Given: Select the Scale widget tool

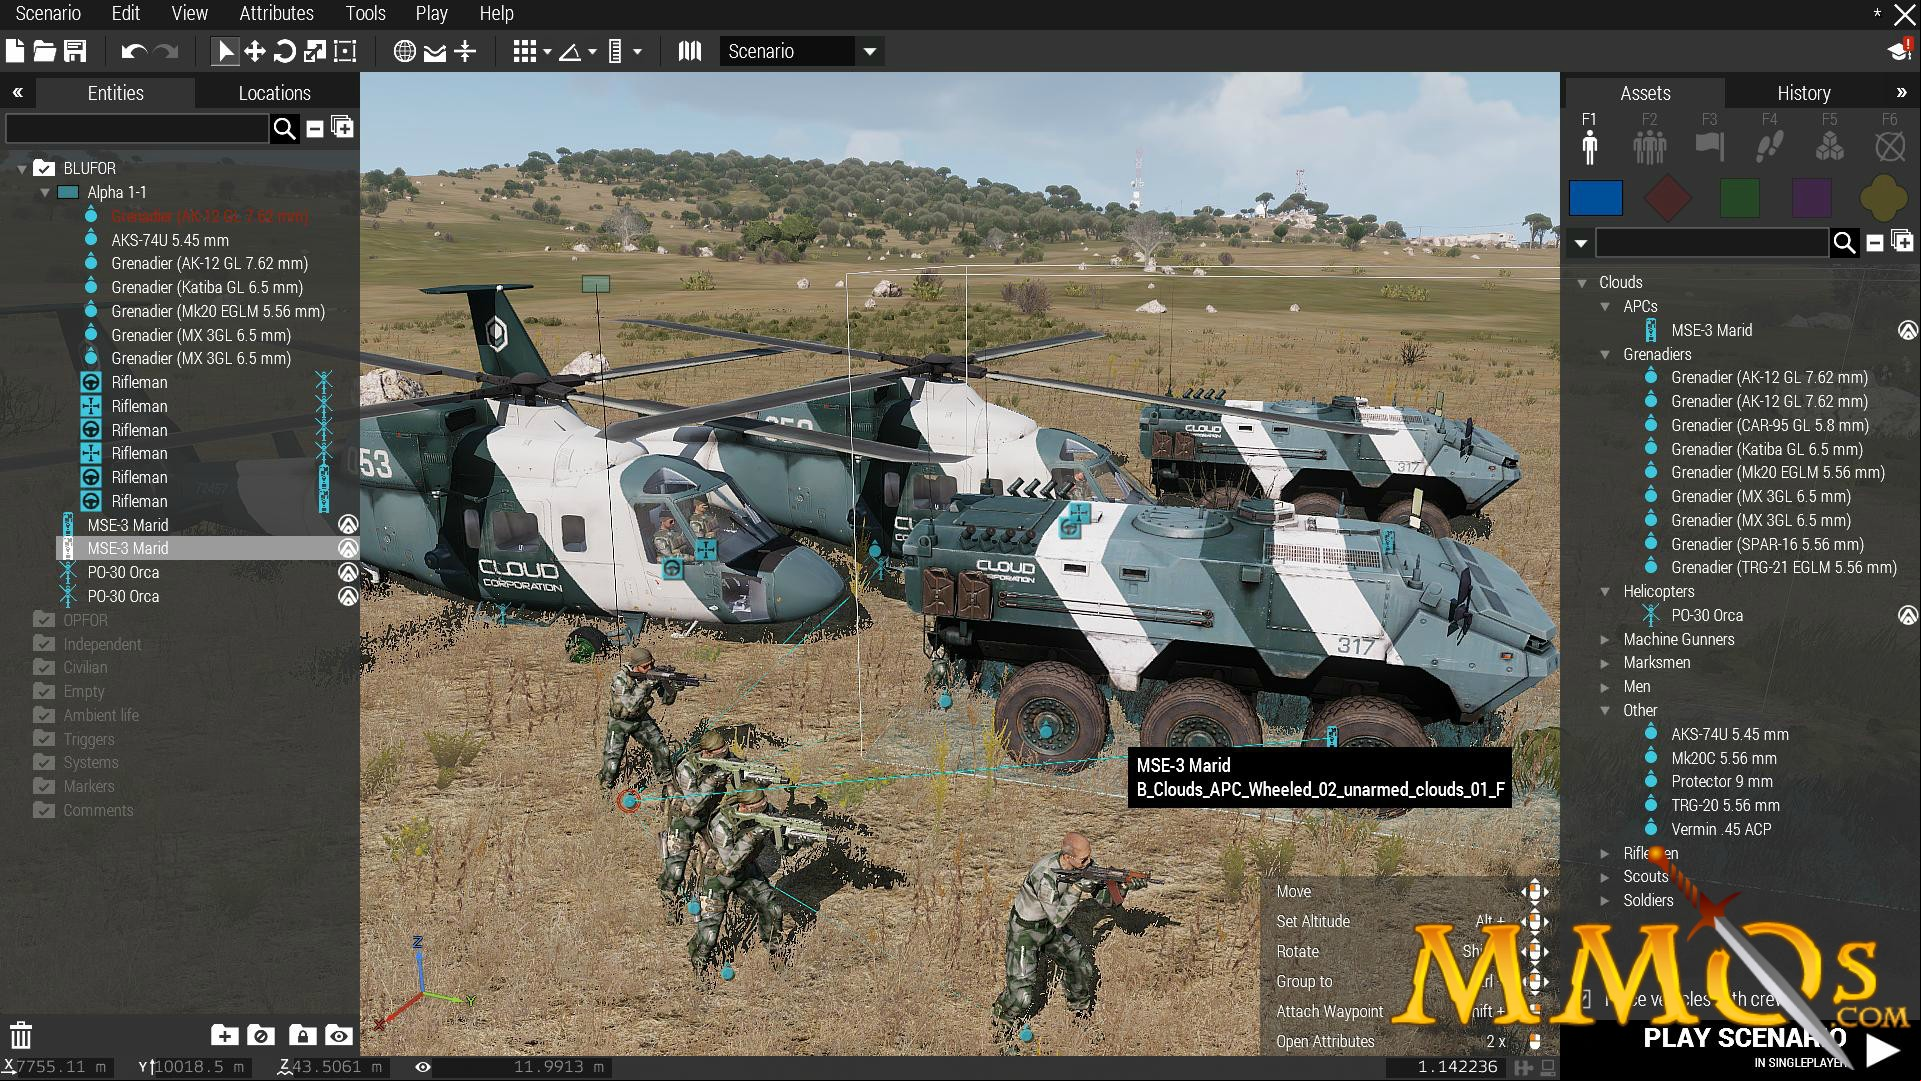Looking at the screenshot, I should [x=315, y=51].
